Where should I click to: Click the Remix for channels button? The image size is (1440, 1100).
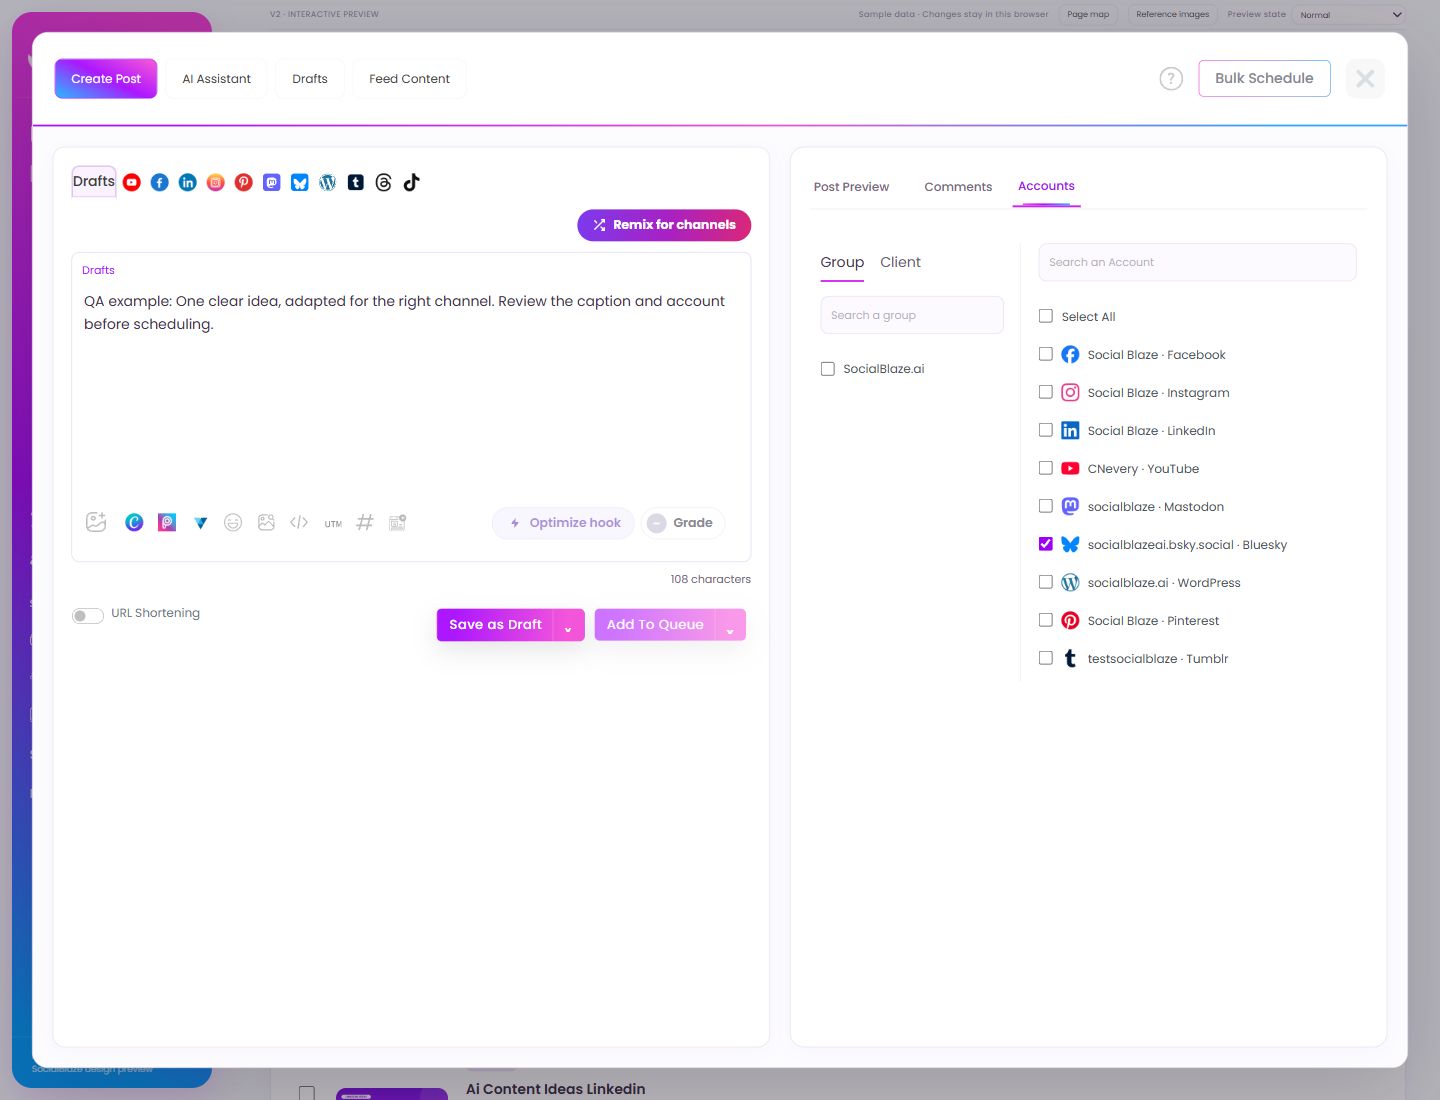point(664,225)
